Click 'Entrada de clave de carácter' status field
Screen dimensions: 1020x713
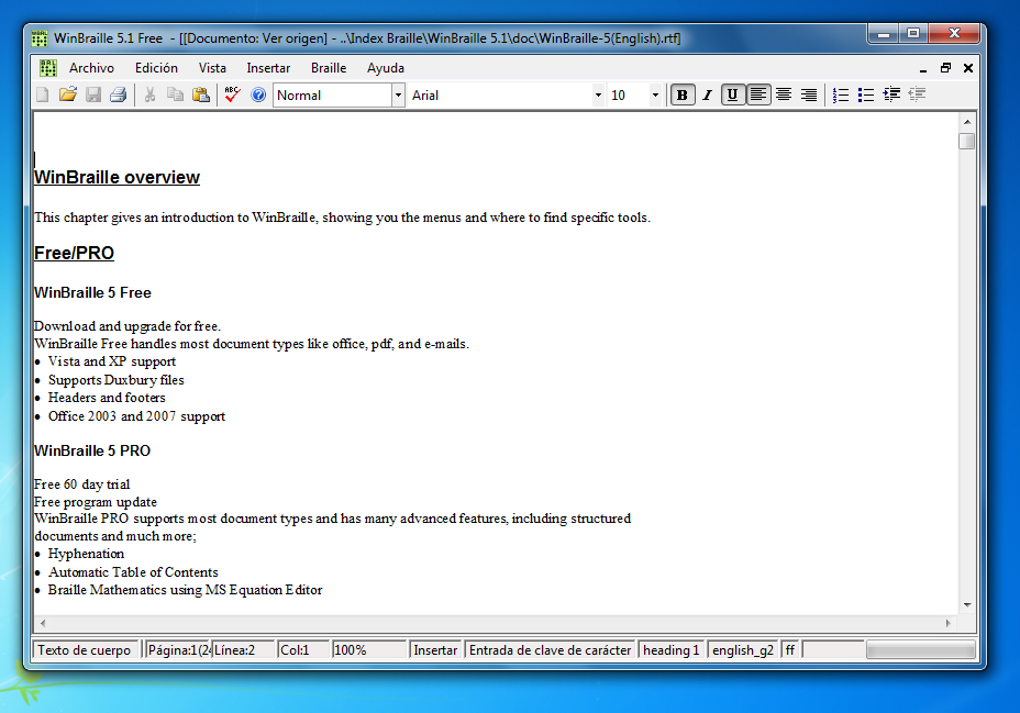(550, 650)
